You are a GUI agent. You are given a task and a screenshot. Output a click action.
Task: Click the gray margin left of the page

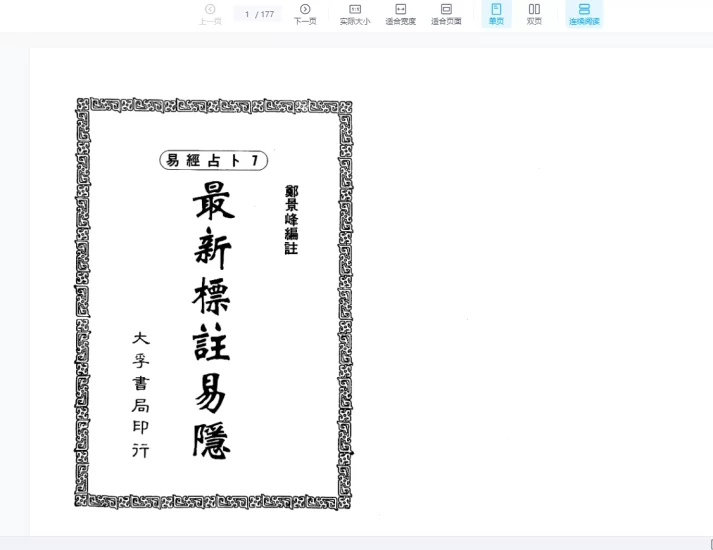pyautogui.click(x=14, y=300)
